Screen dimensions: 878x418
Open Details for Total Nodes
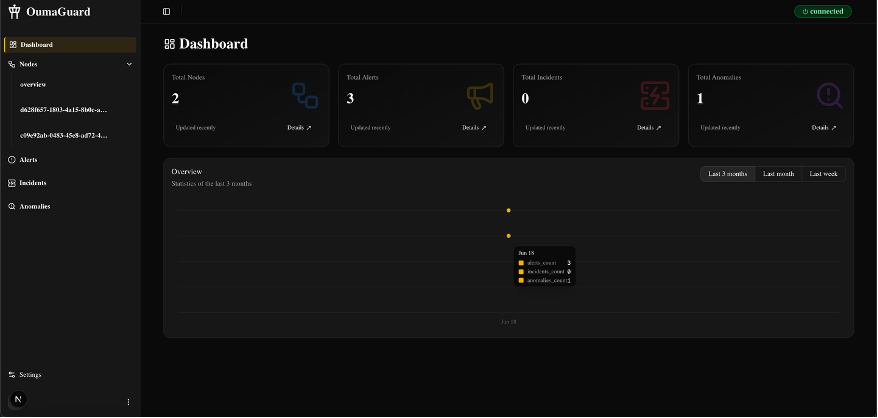point(299,128)
